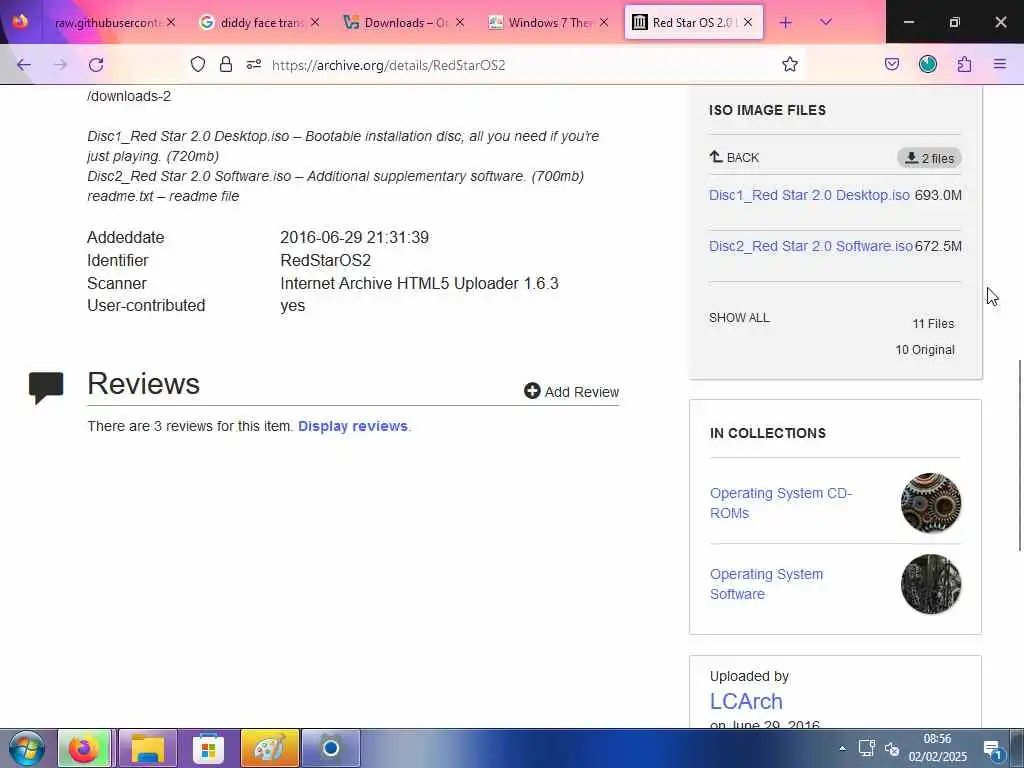
Task: Click the Reviews speech bubble icon
Action: point(46,388)
